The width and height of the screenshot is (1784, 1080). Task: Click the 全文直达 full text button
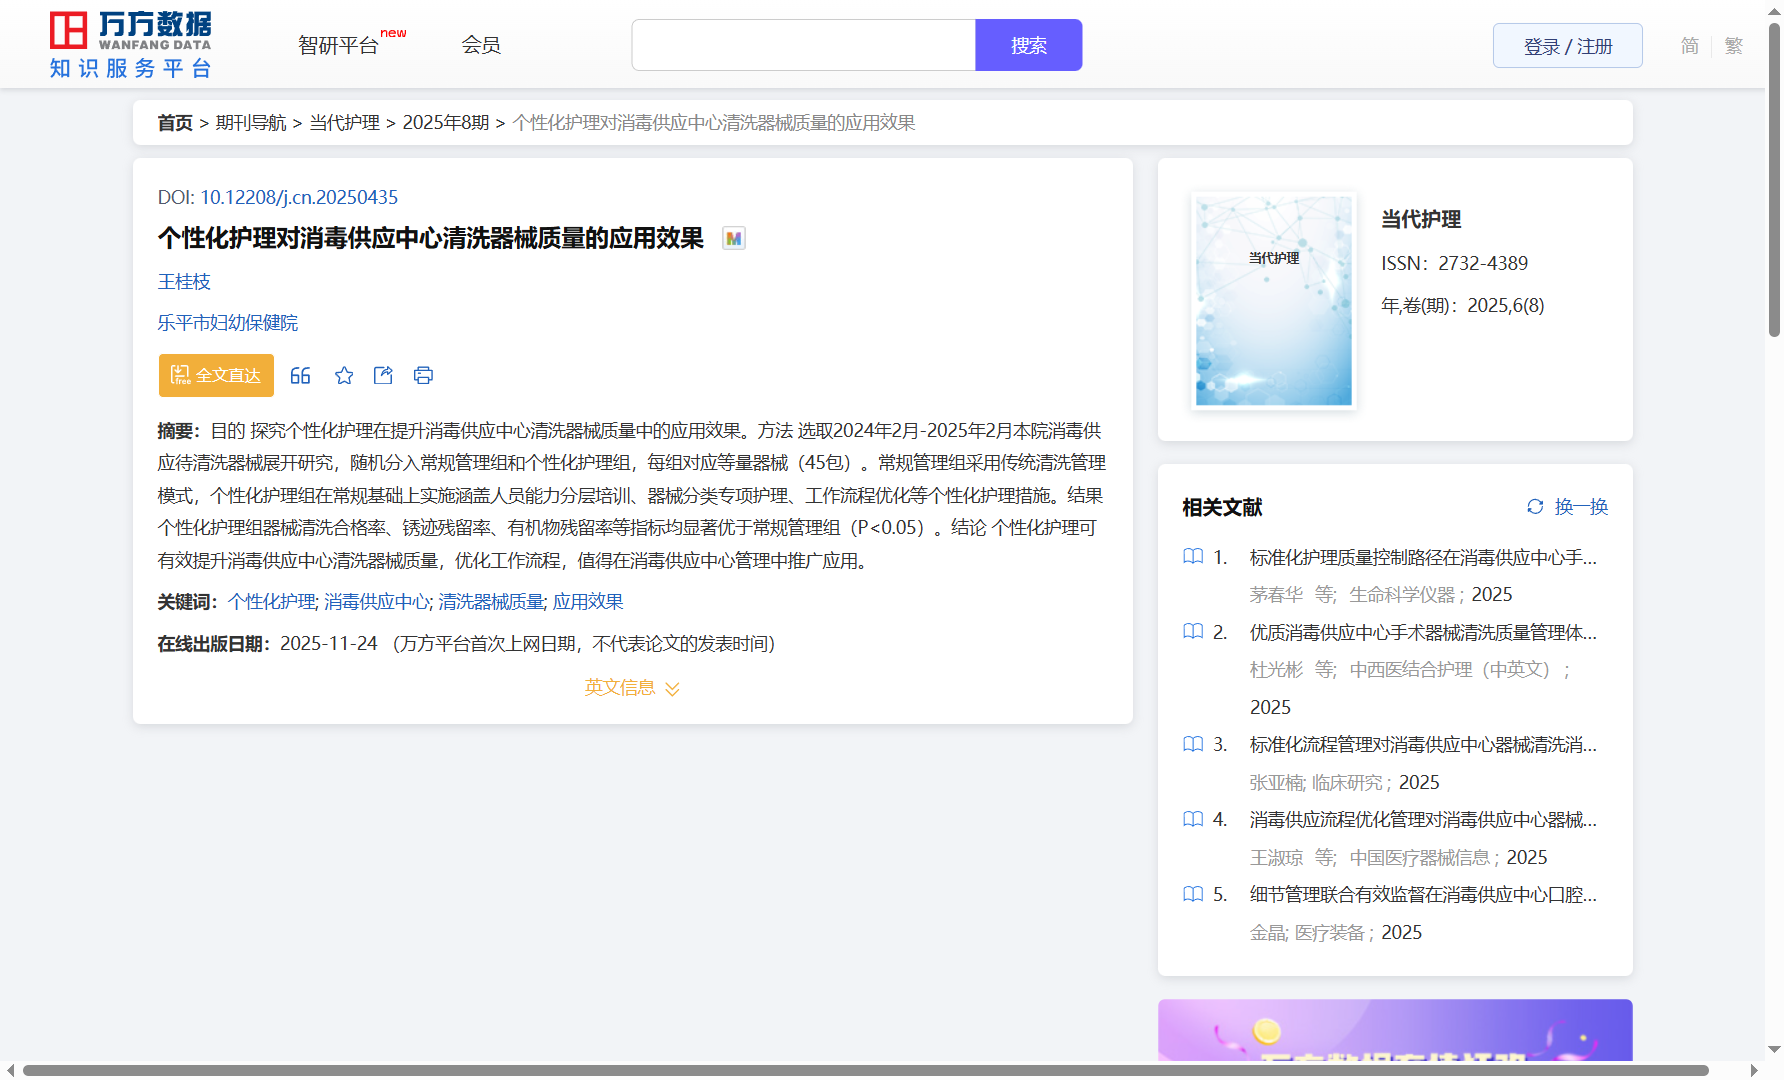click(216, 376)
